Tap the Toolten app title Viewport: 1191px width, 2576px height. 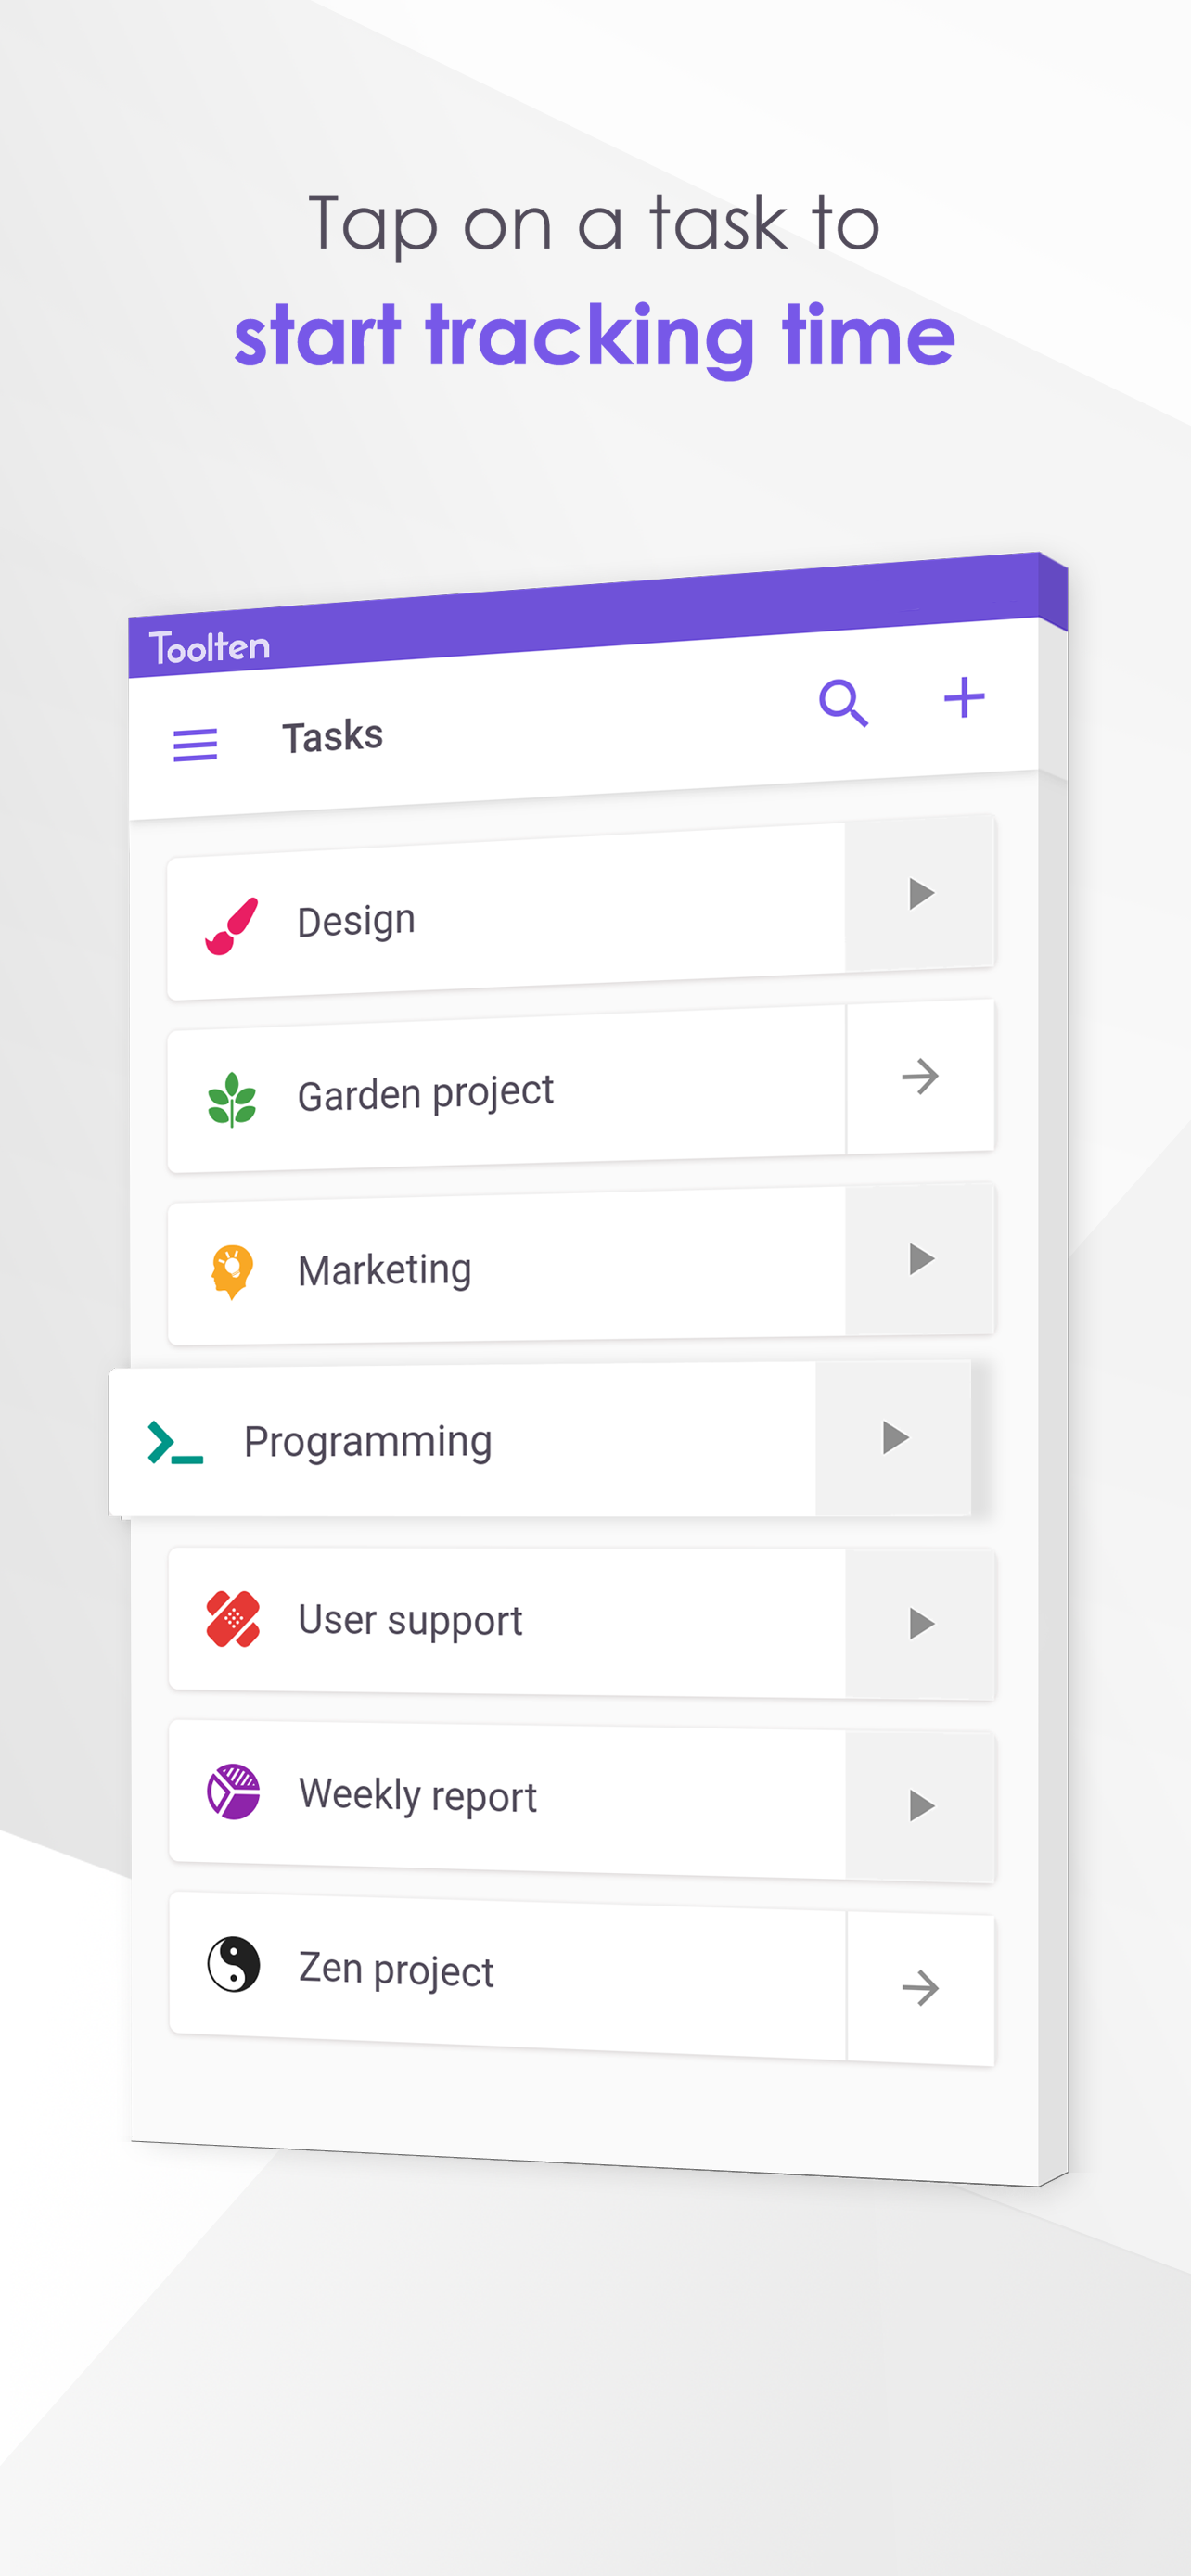pyautogui.click(x=209, y=647)
